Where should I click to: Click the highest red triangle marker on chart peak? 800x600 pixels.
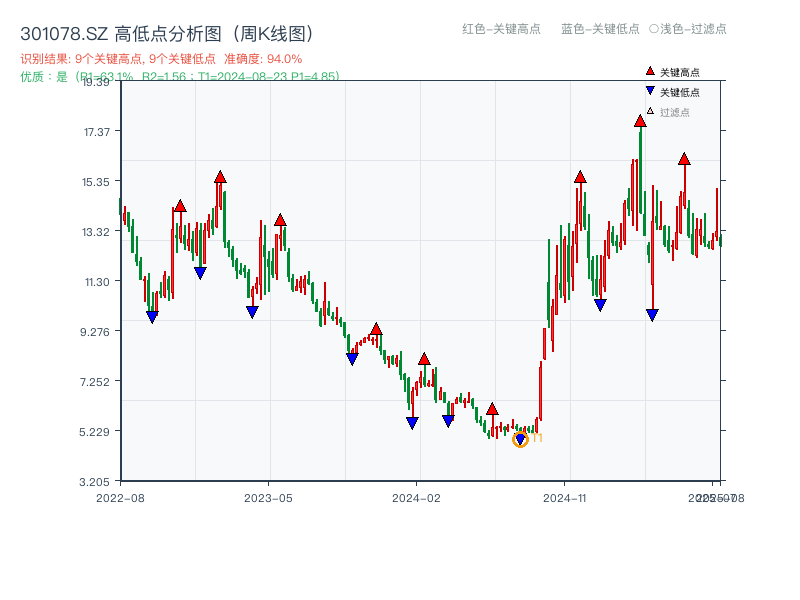click(x=639, y=121)
